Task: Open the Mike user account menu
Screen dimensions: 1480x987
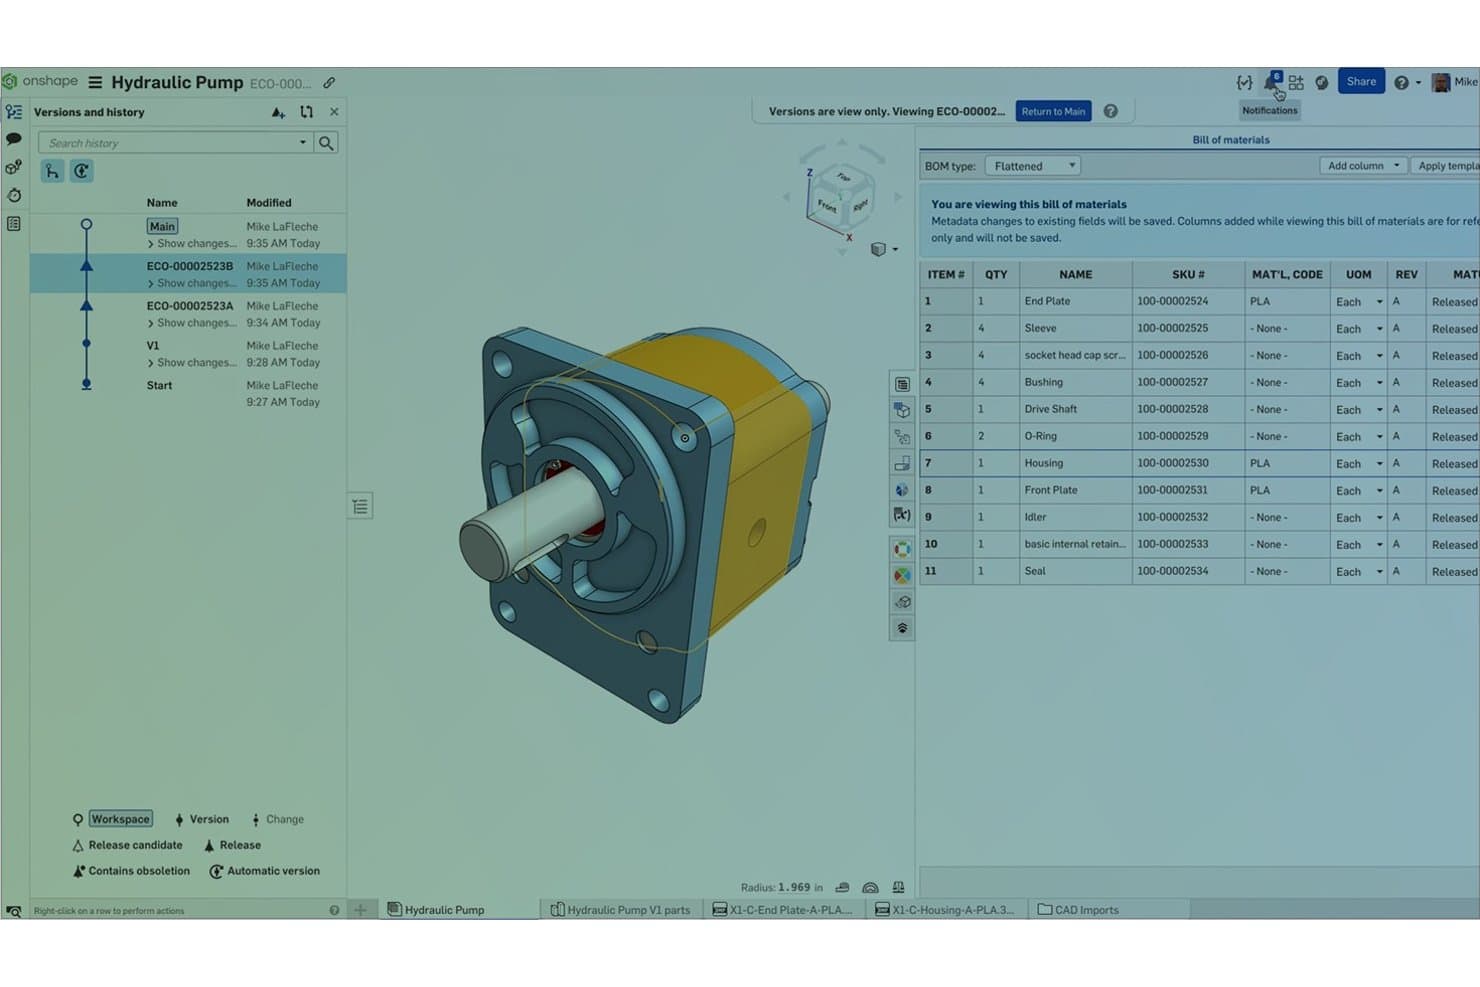Action: (1455, 82)
